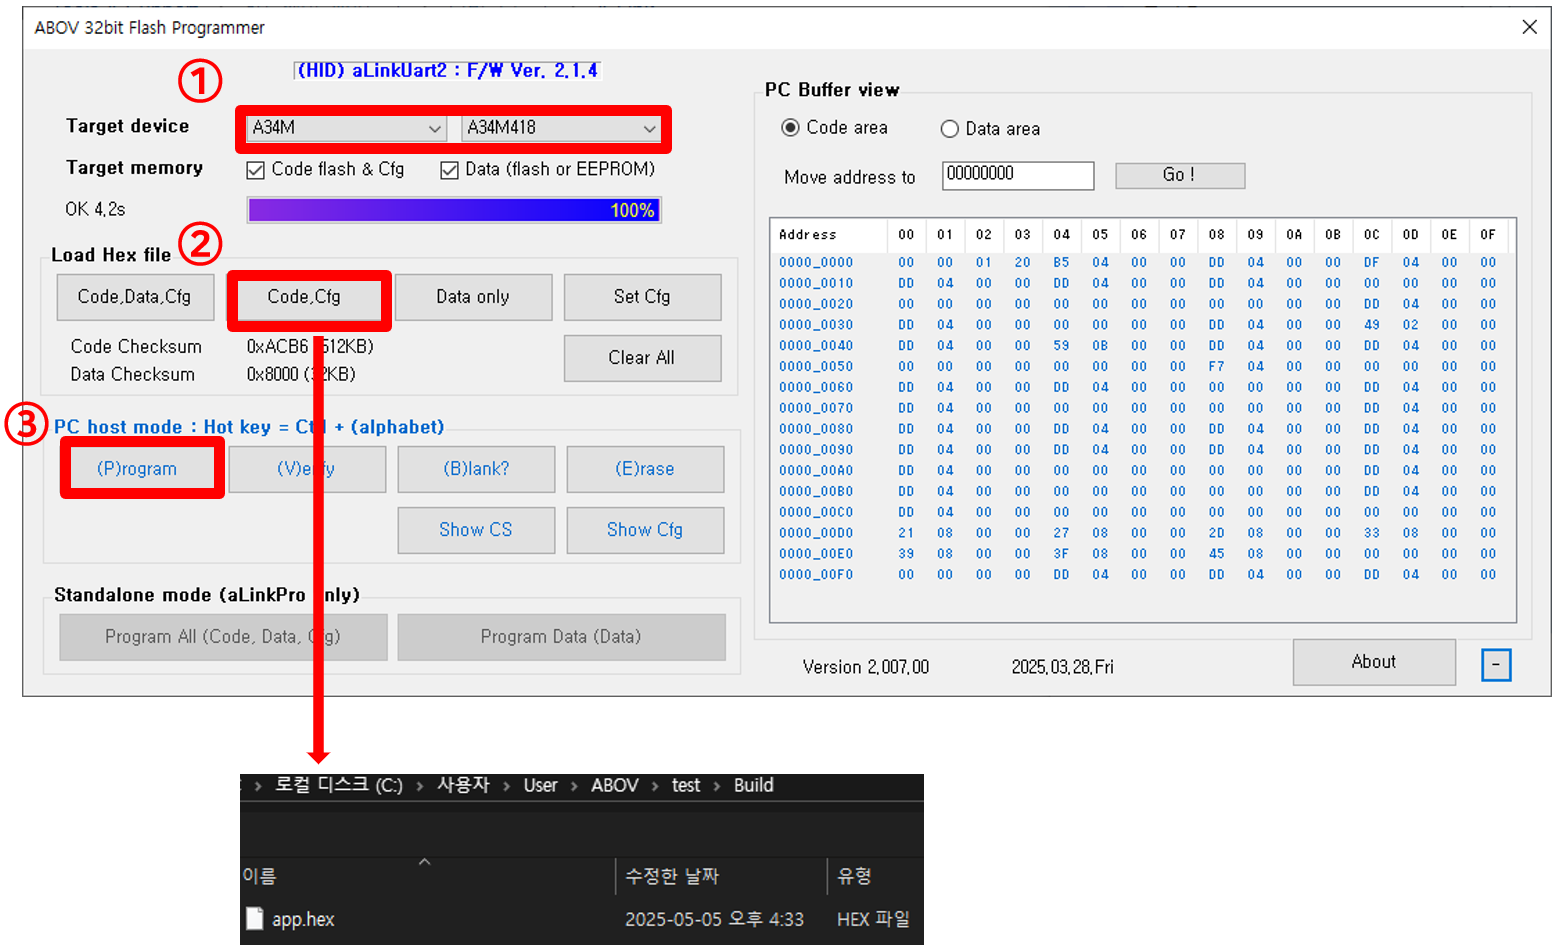Open the A34M device family dropdown
The height and width of the screenshot is (950, 1559).
(x=345, y=128)
